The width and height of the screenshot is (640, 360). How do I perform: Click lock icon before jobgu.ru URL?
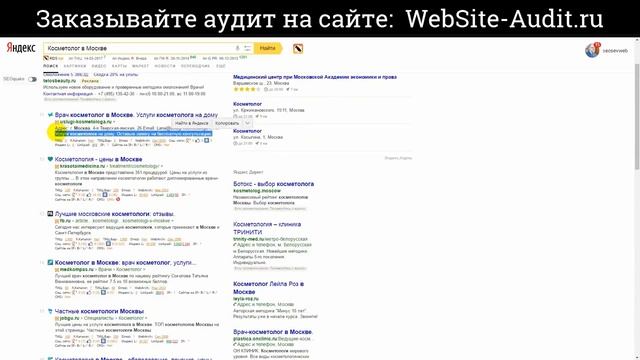(x=57, y=318)
